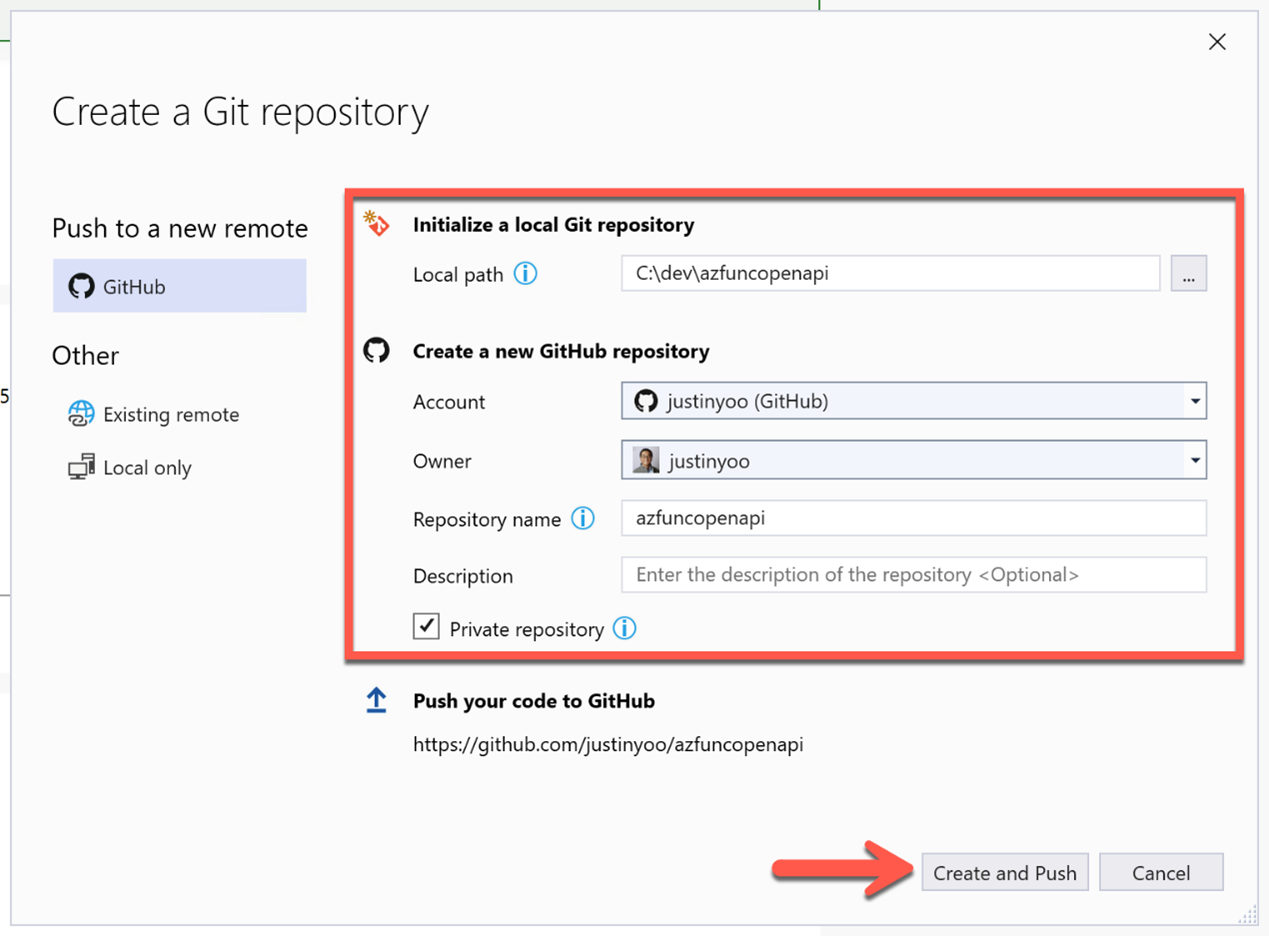Open the Owner dropdown arrow
The height and width of the screenshot is (936, 1269).
tap(1195, 460)
